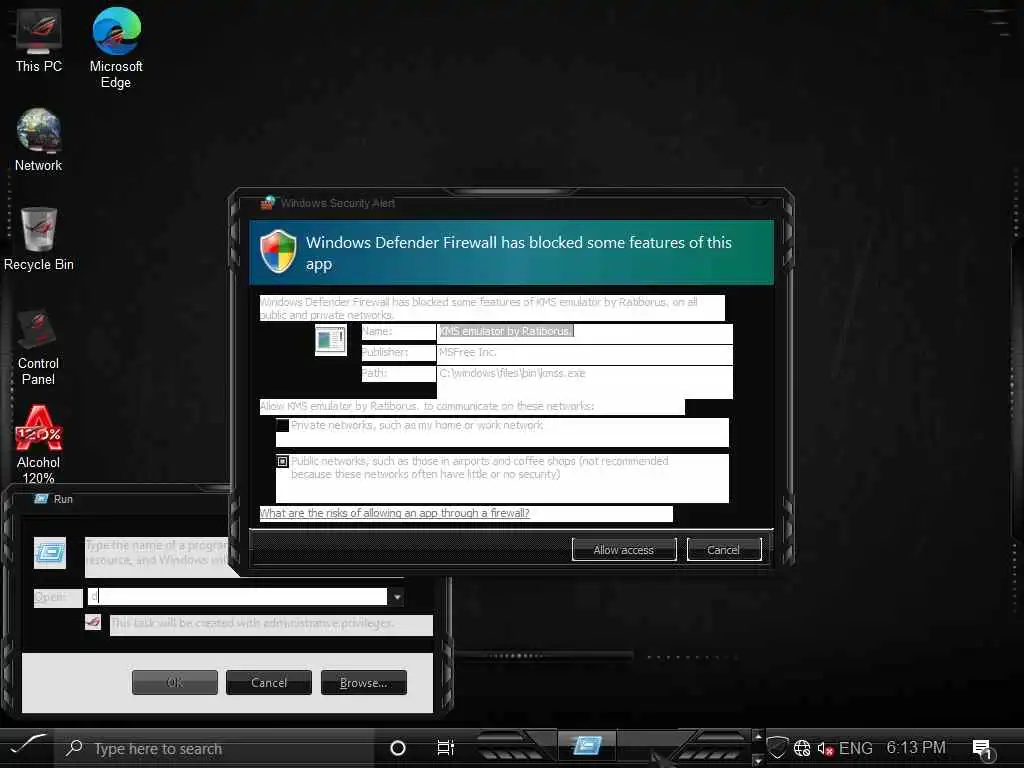Click the muted volume tray icon
The height and width of the screenshot is (768, 1024).
[x=825, y=748]
